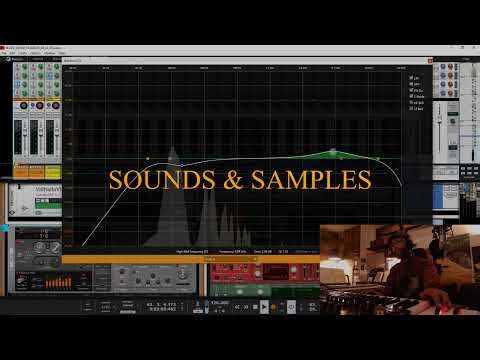
Task: Click the top red knob in the master section
Action: coord(450,67)
